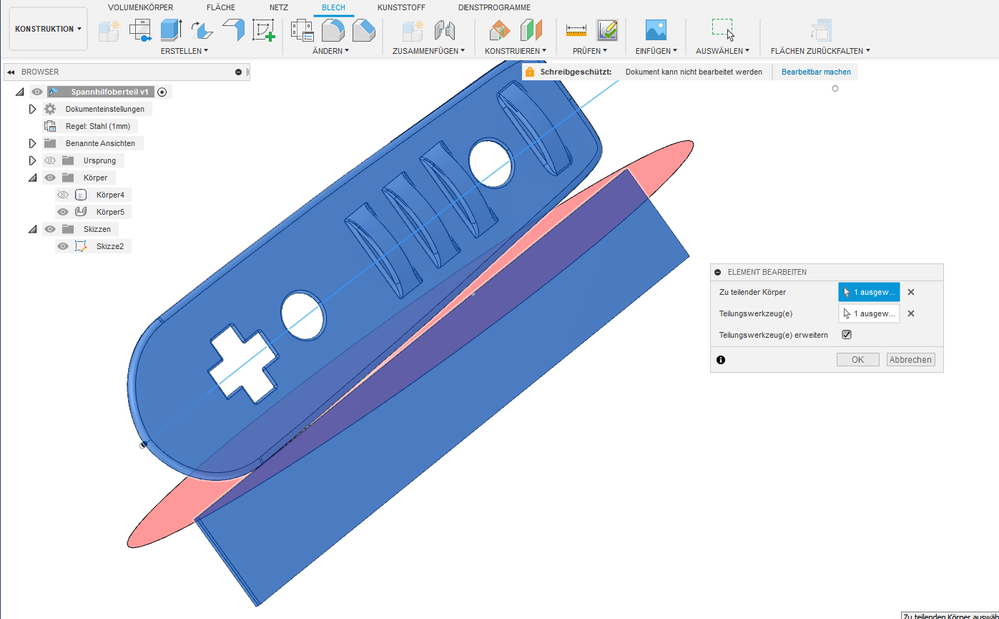Open Flächen zurückfalten dropdown menu
This screenshot has height=619, width=999.
820,51
